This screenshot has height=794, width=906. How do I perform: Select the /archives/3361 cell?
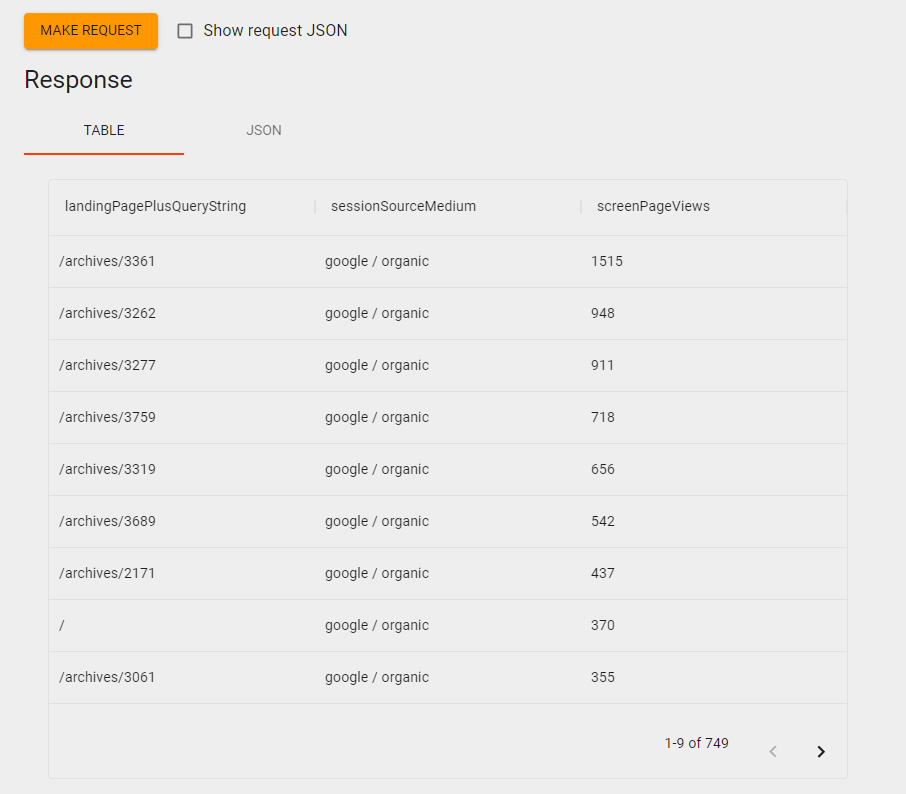[107, 261]
